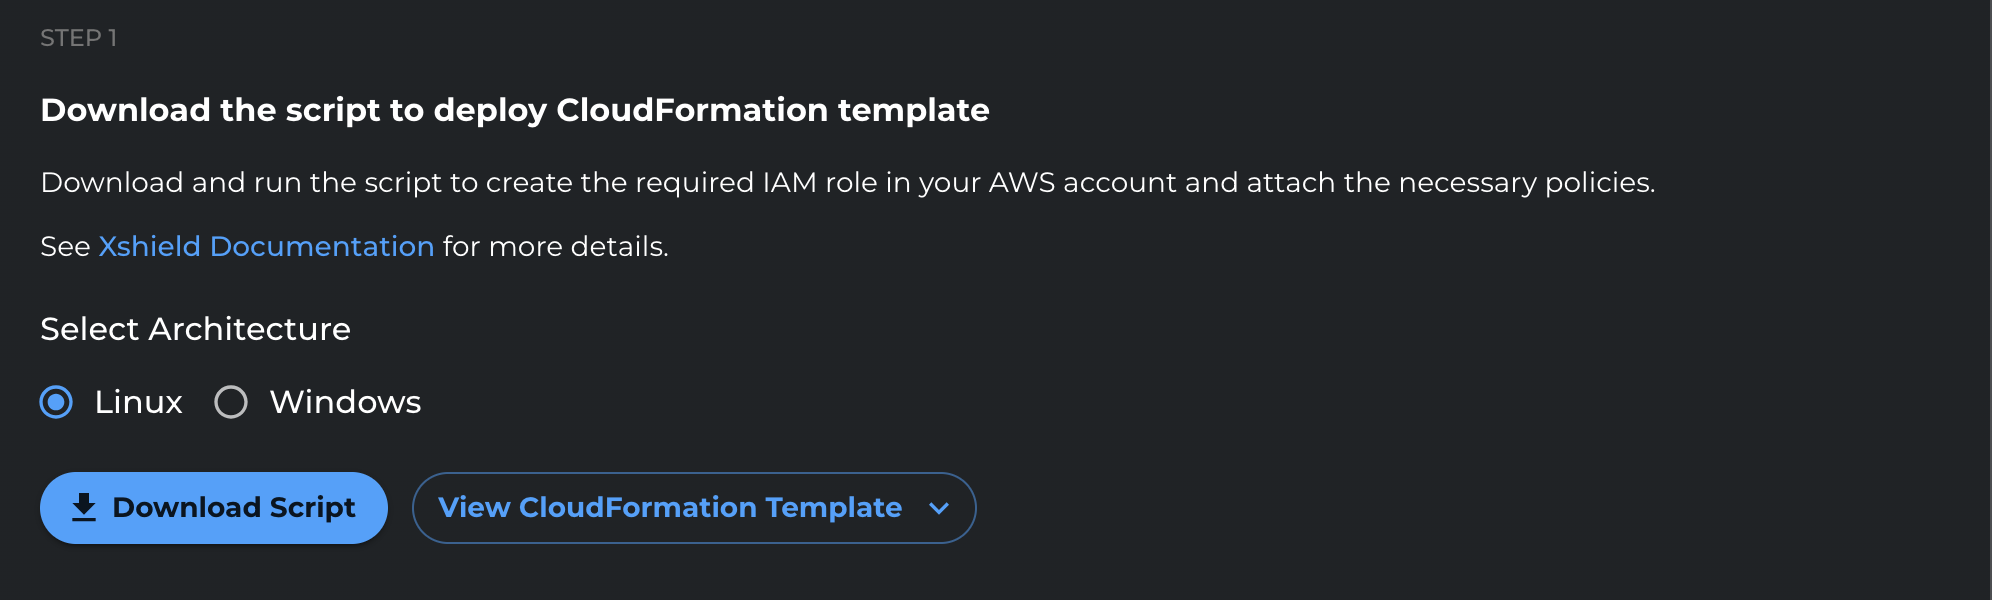Click the filled Linux radio indicator icon
The image size is (1992, 600).
[x=57, y=402]
